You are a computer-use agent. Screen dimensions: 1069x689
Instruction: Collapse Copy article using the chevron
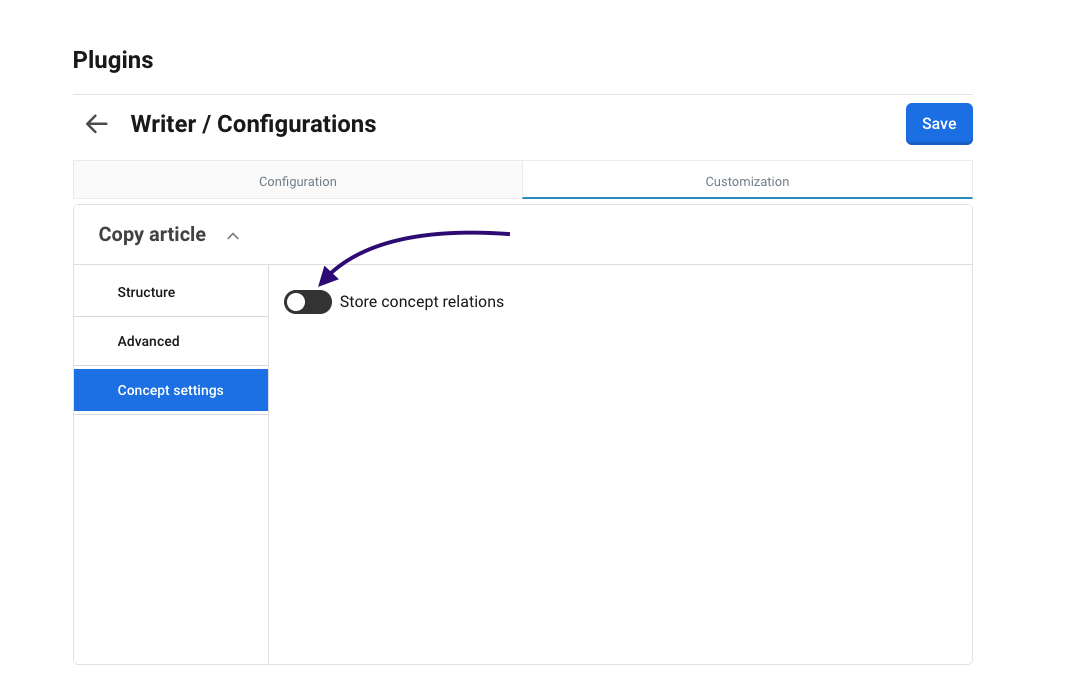click(x=233, y=236)
